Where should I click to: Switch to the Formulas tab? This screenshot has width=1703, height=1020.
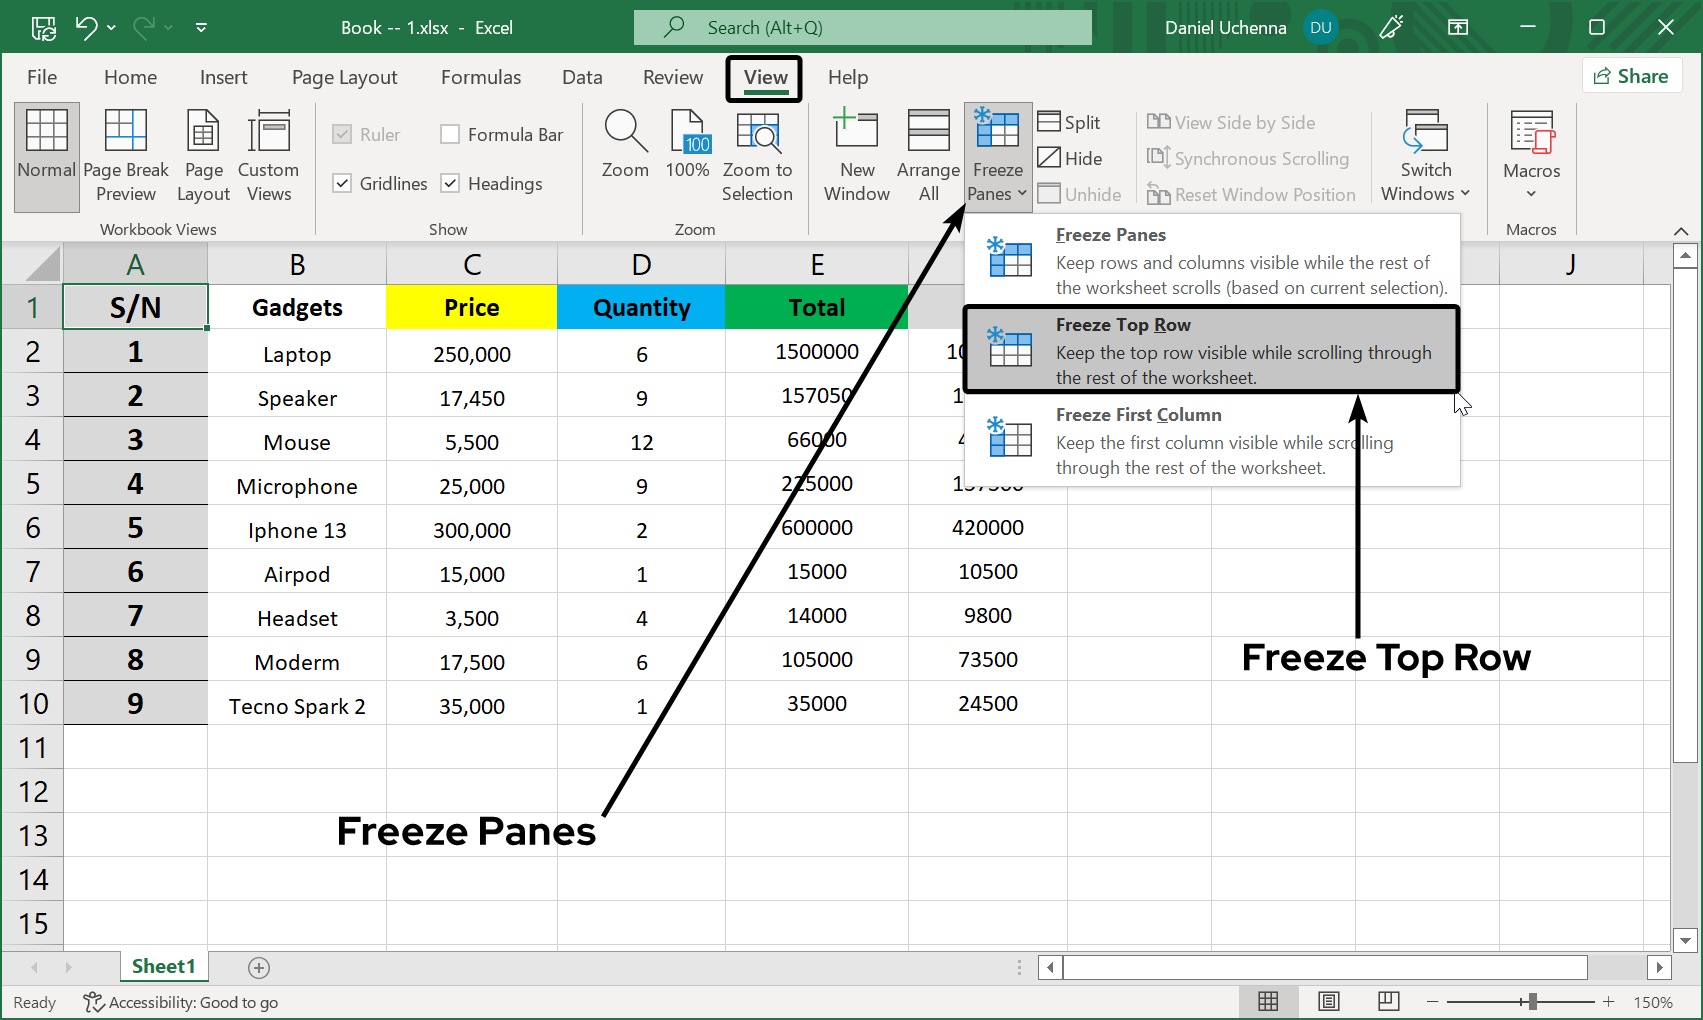coord(481,77)
